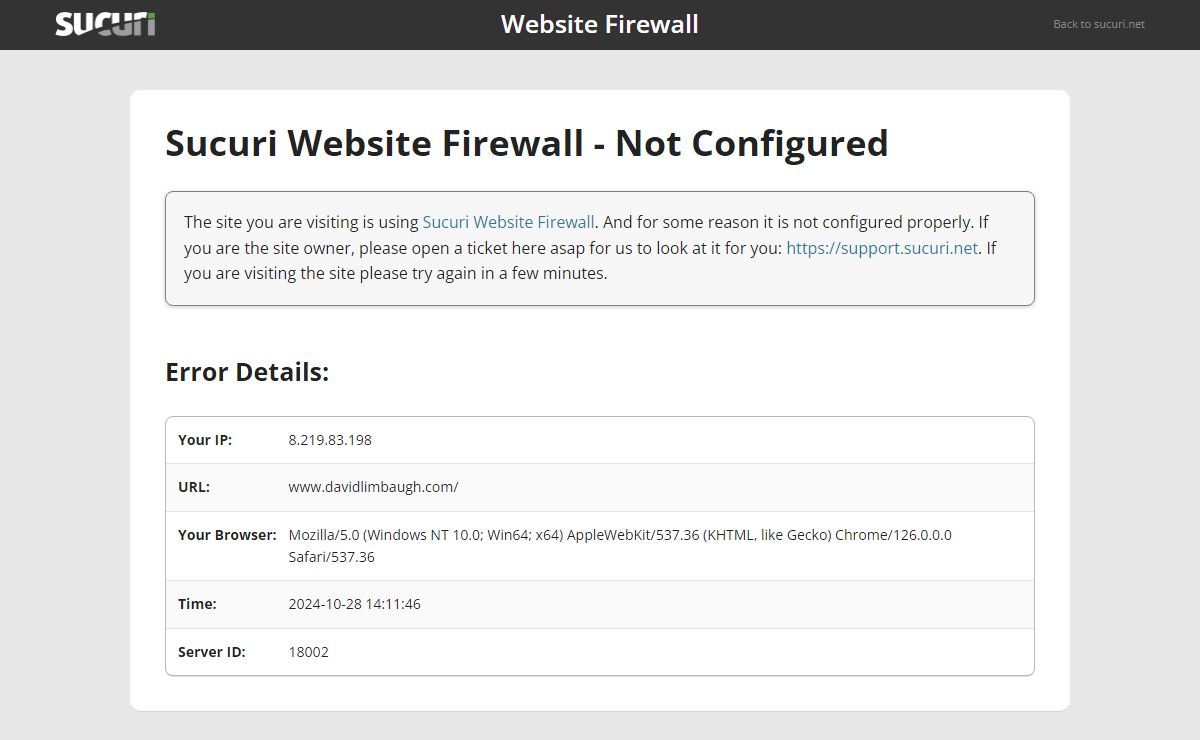
Task: Click the 'The site you are visiting' text
Action: tap(300, 222)
